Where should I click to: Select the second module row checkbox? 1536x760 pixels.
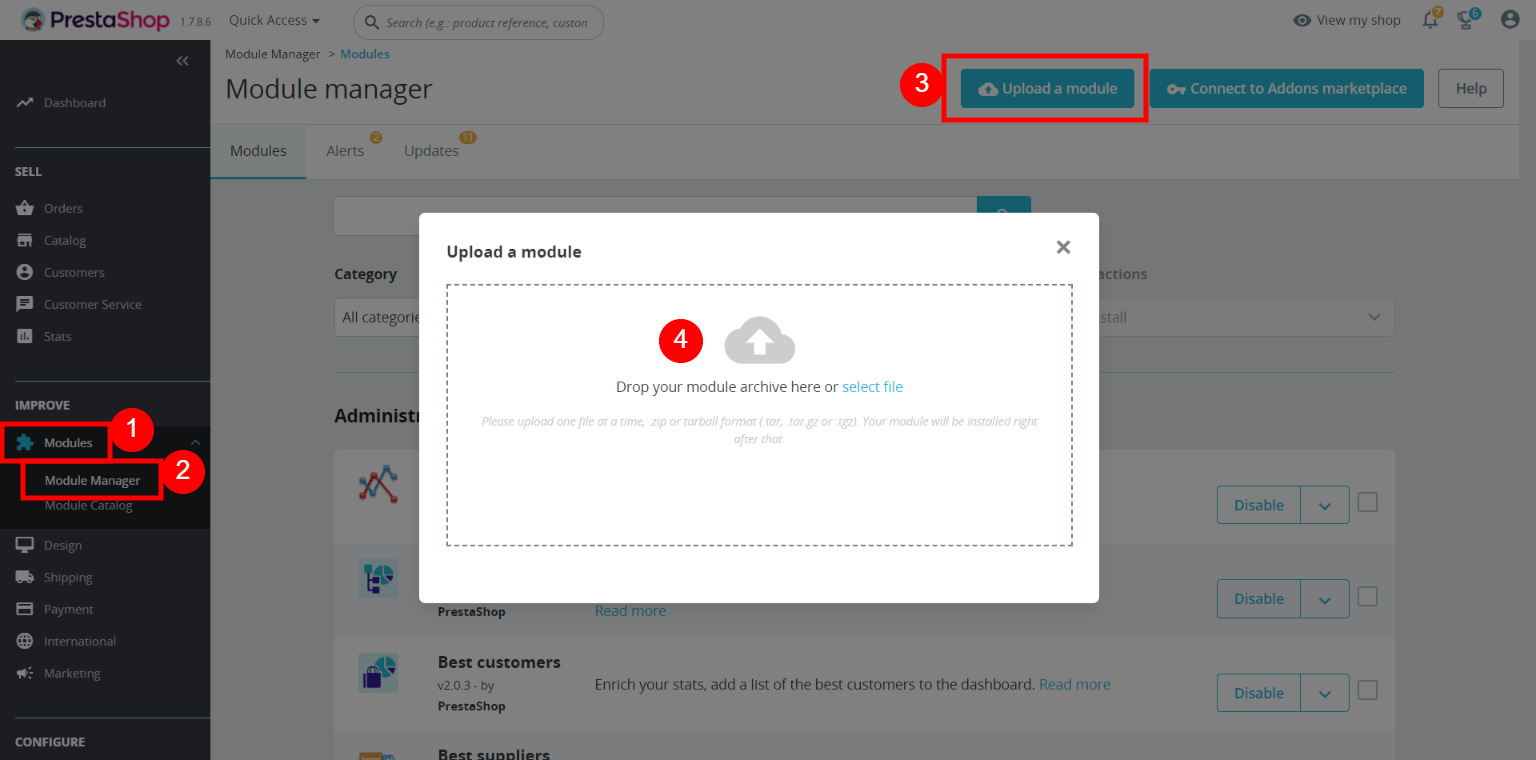click(x=1367, y=596)
